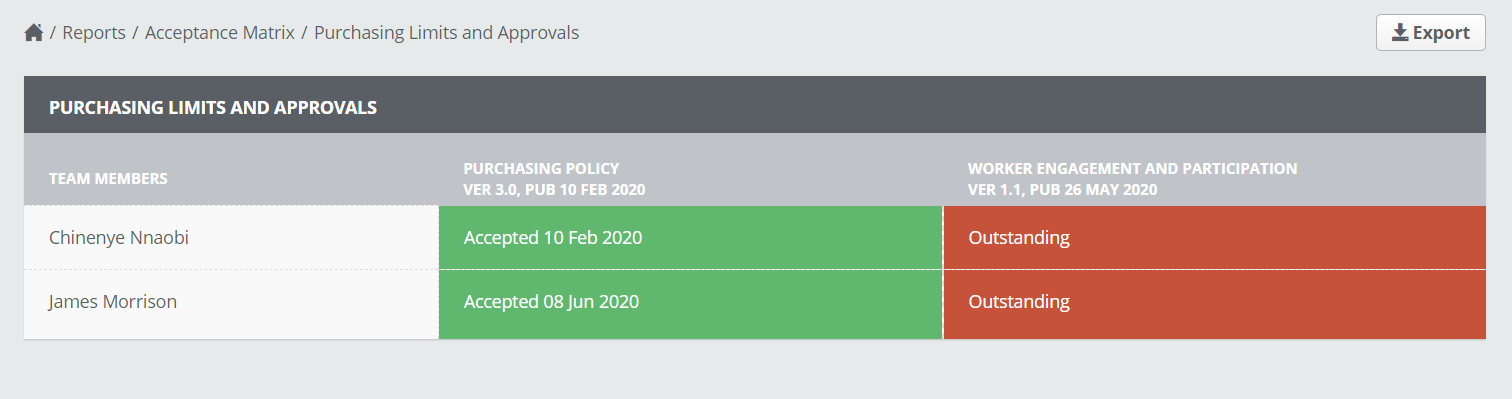Open the Acceptance Matrix breadcrumb link
Image resolution: width=1512 pixels, height=399 pixels.
click(x=220, y=33)
